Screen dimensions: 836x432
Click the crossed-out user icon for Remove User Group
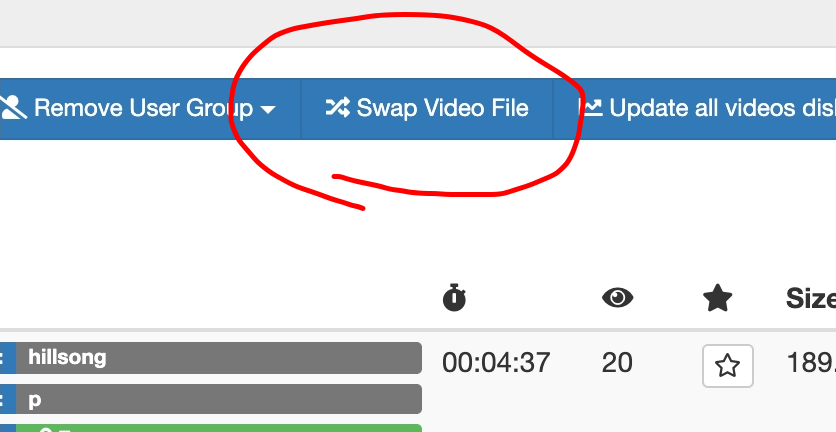click(x=13, y=107)
